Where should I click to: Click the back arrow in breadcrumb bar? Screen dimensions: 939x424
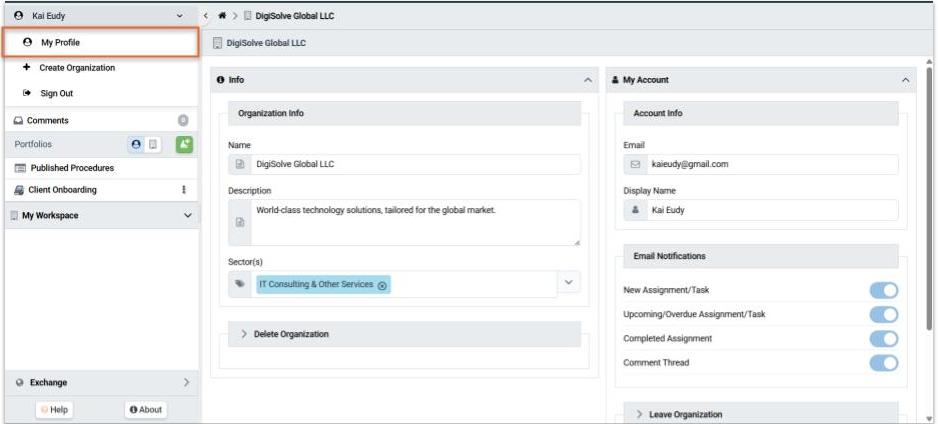[206, 16]
